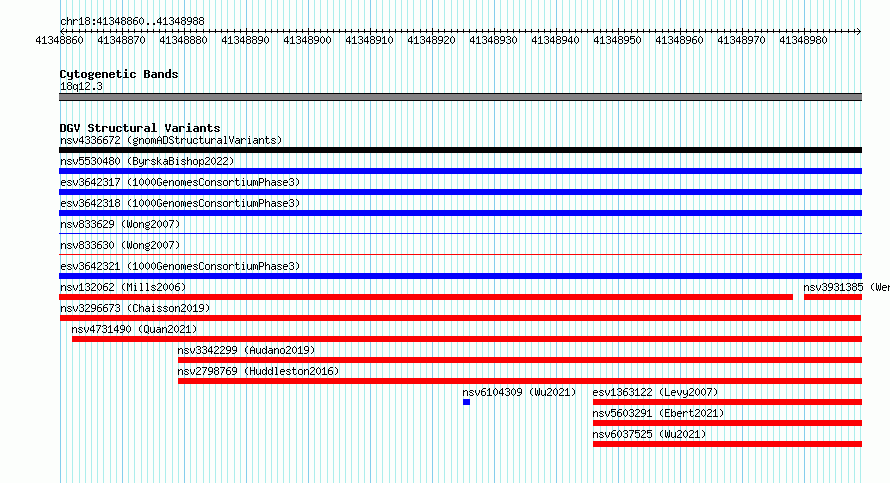890x483 pixels.
Task: Click the blue nsv5530480 variant bar
Action: click(x=460, y=171)
